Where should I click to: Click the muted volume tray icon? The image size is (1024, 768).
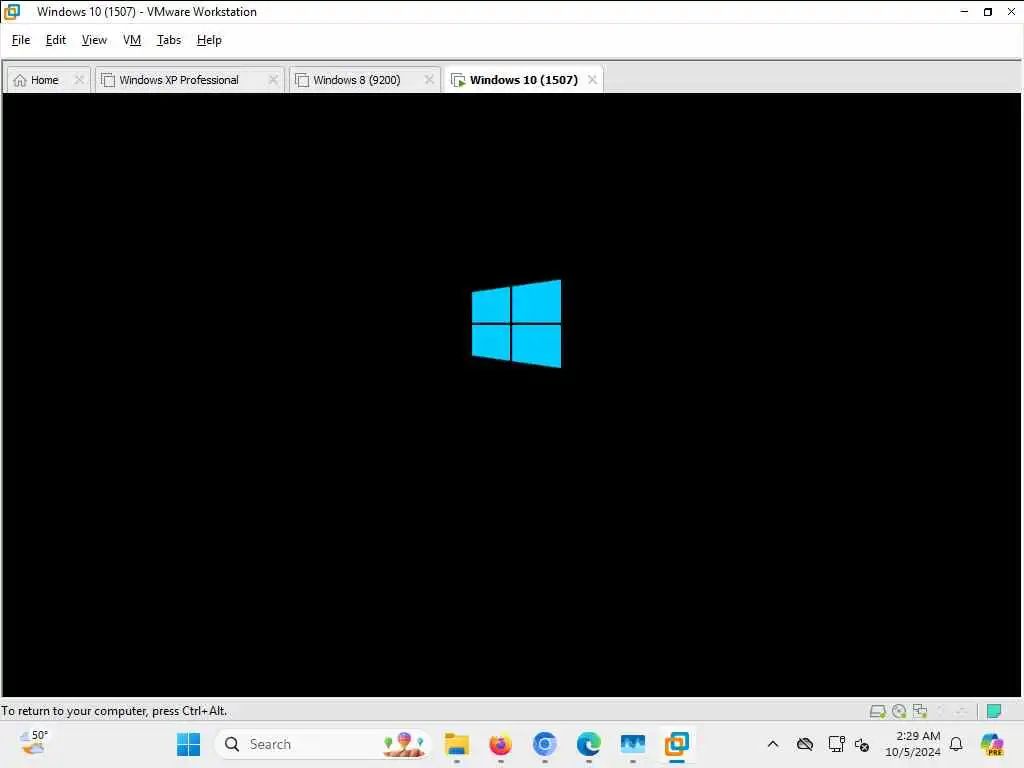click(861, 744)
